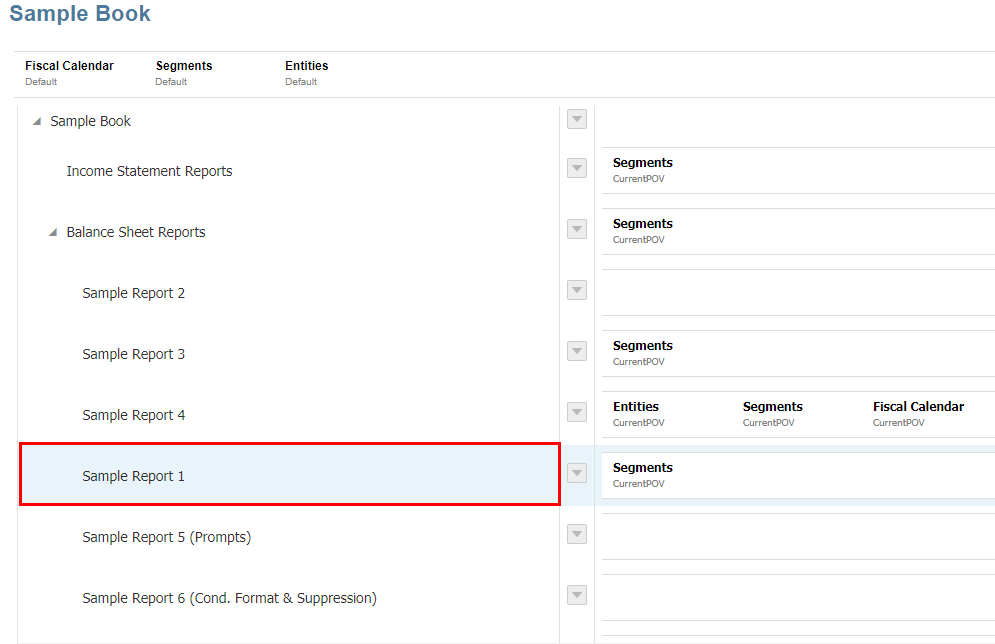Image resolution: width=995 pixels, height=644 pixels.
Task: Open Income Statement Reports action menu arrow
Action: click(x=577, y=168)
